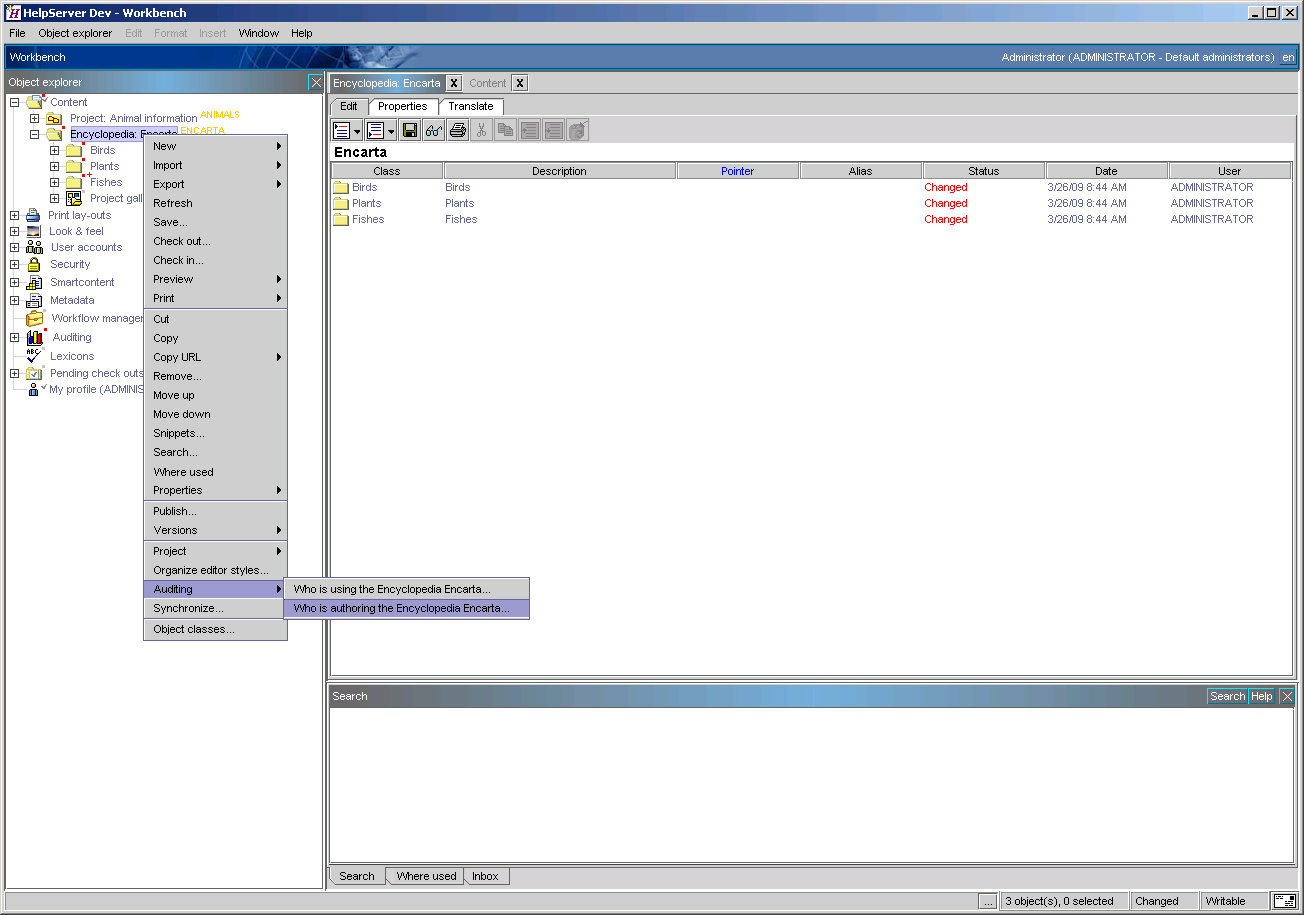
Task: Select Publish... in context menu
Action: point(215,511)
